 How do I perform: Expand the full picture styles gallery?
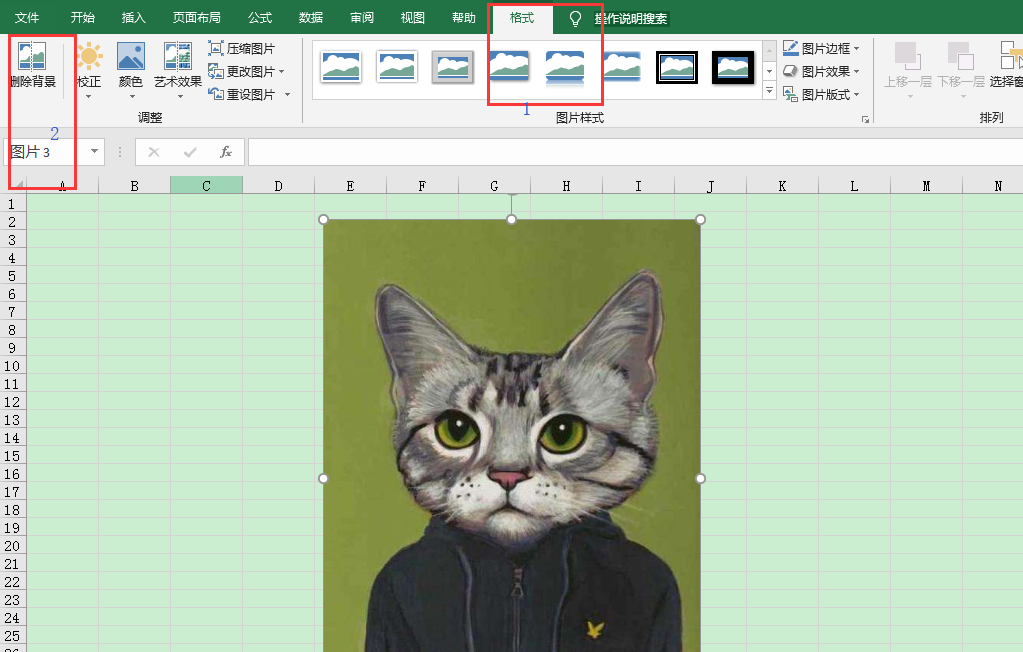770,91
